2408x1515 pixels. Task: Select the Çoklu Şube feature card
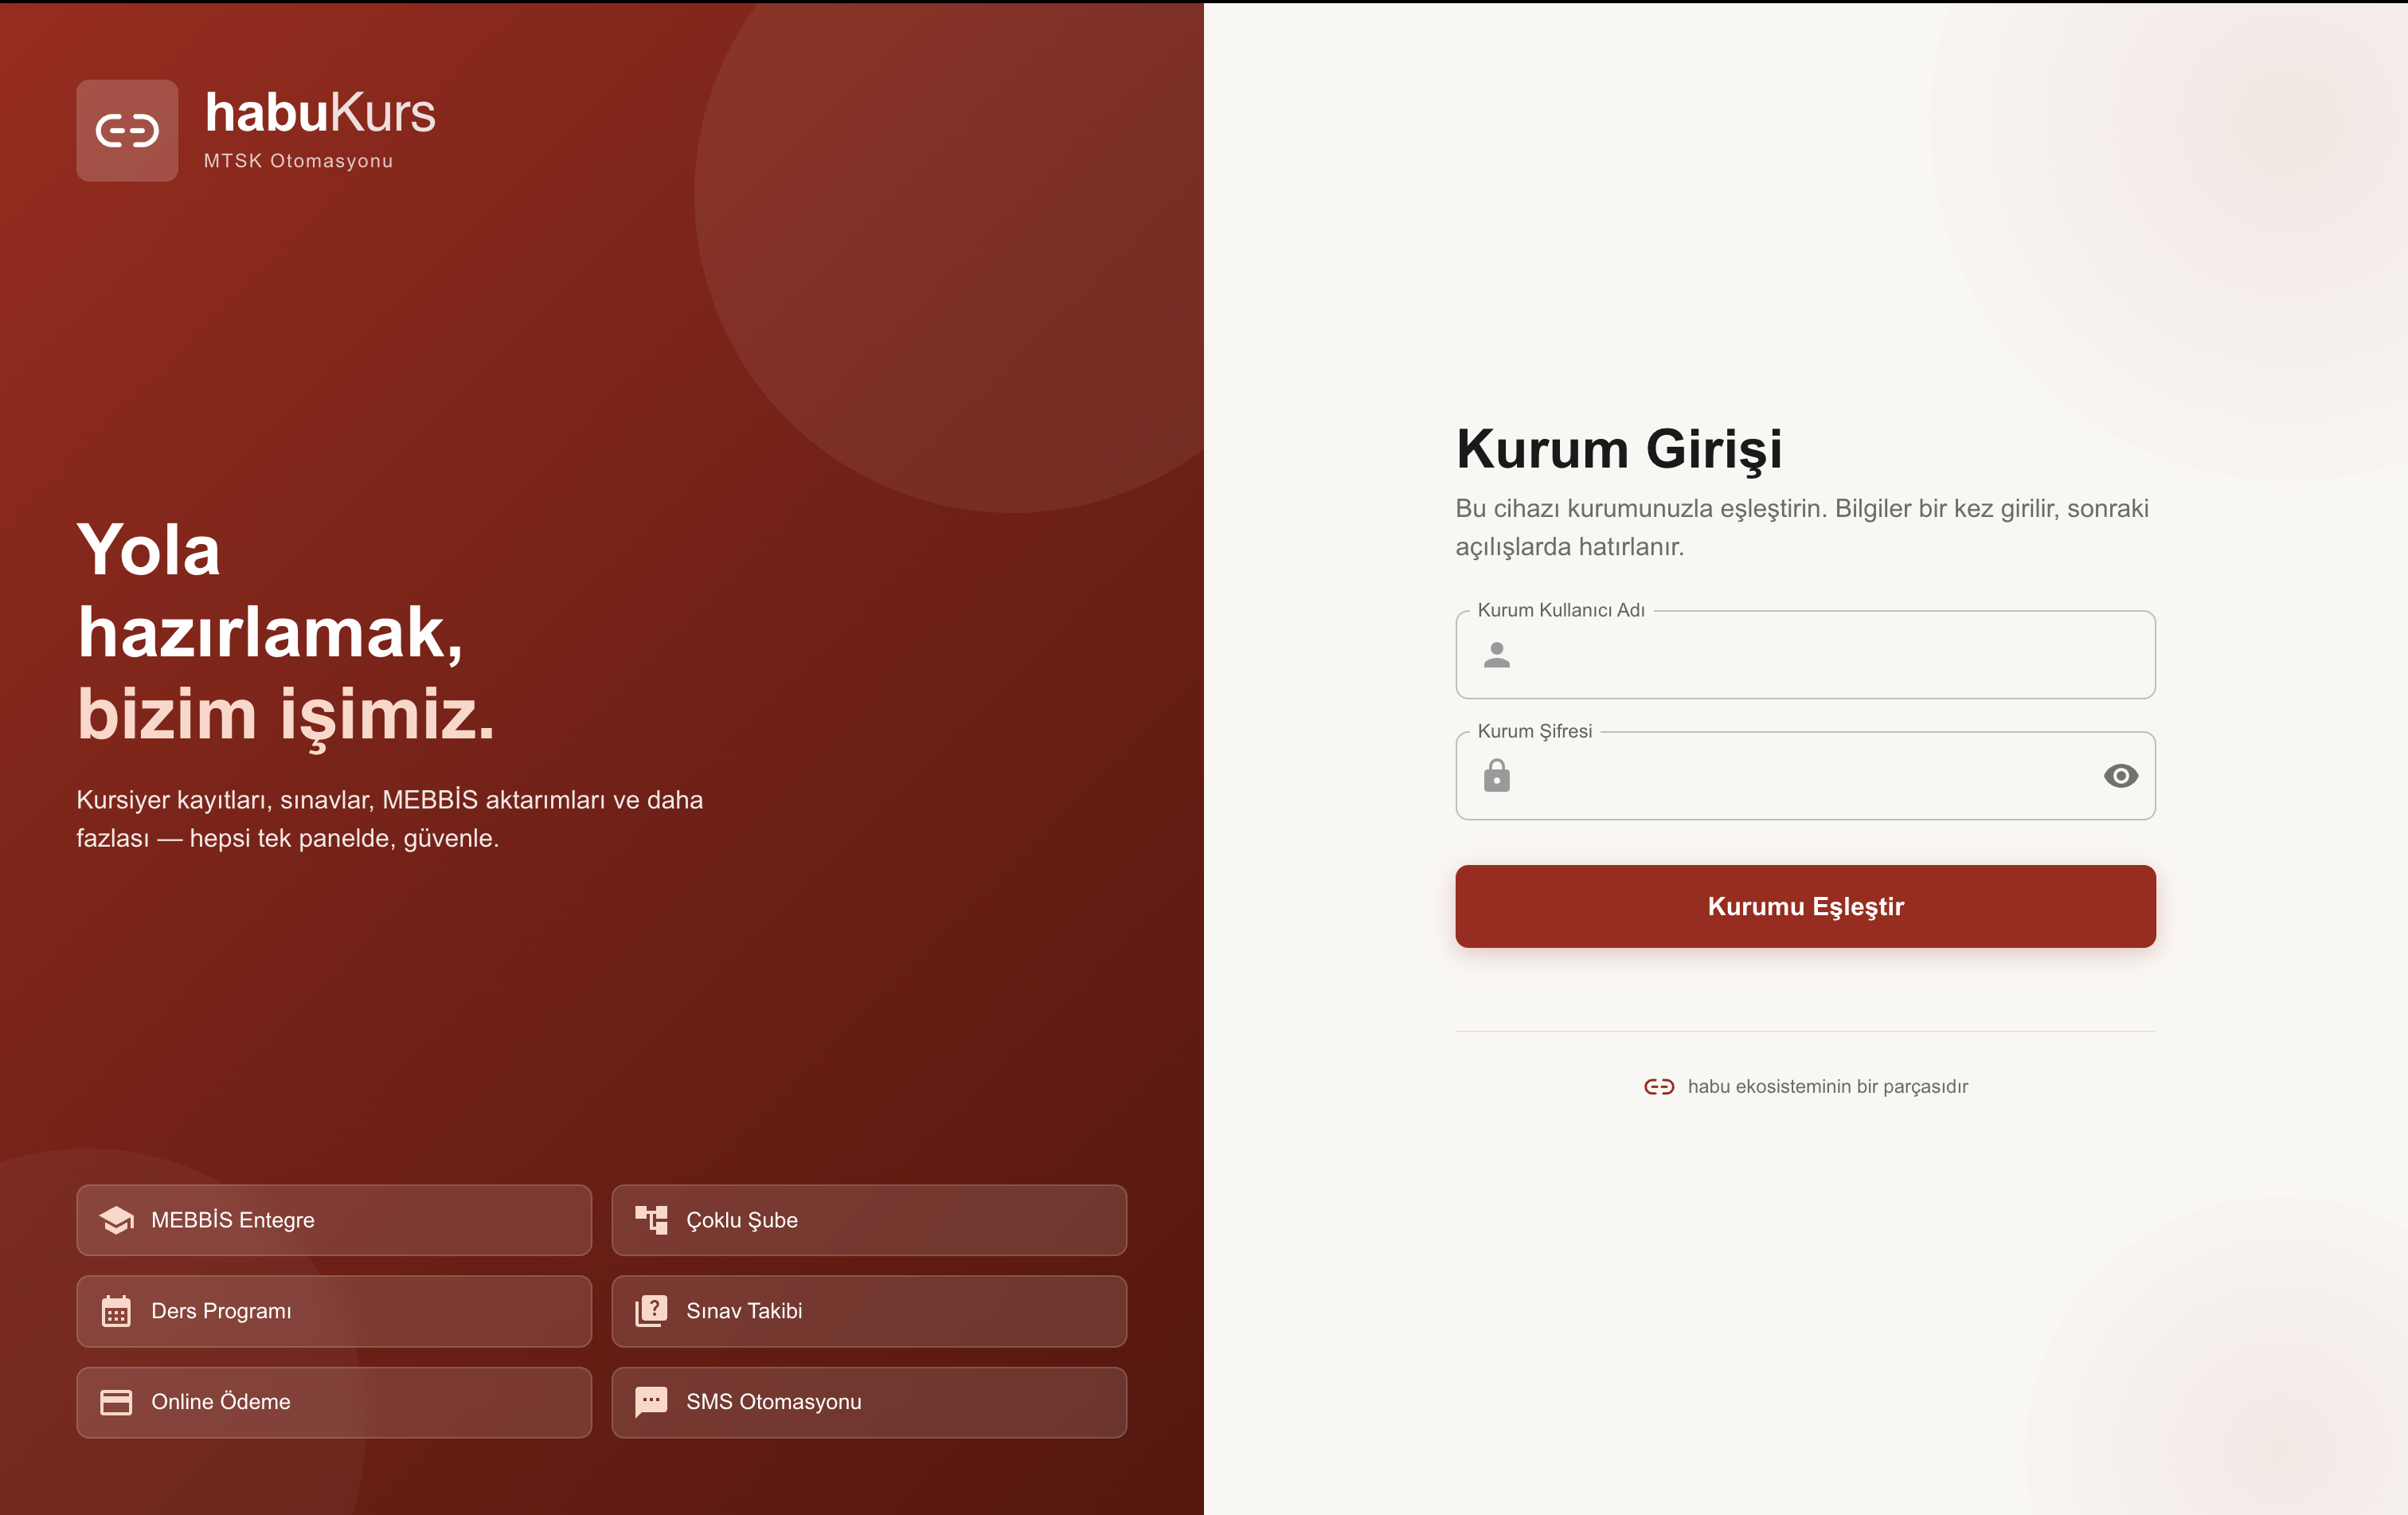tap(869, 1220)
